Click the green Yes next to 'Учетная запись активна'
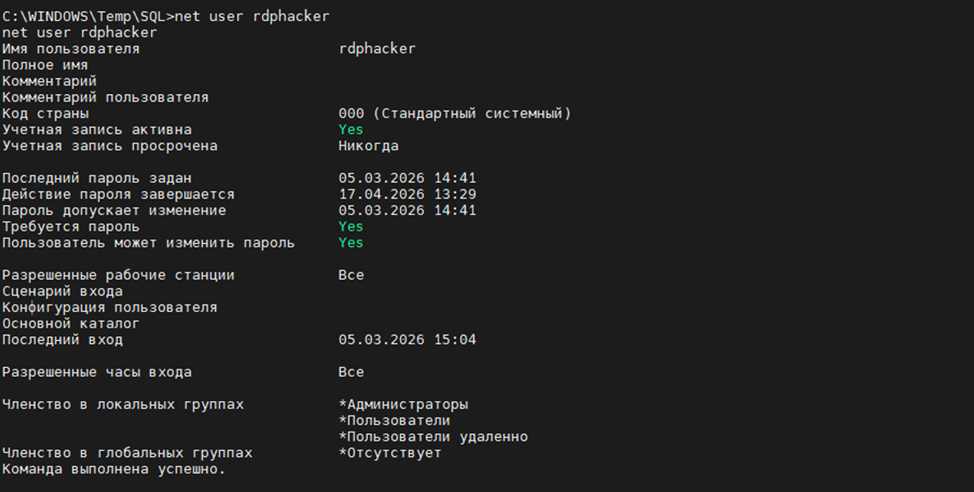Viewport: 974px width, 492px height. click(351, 129)
